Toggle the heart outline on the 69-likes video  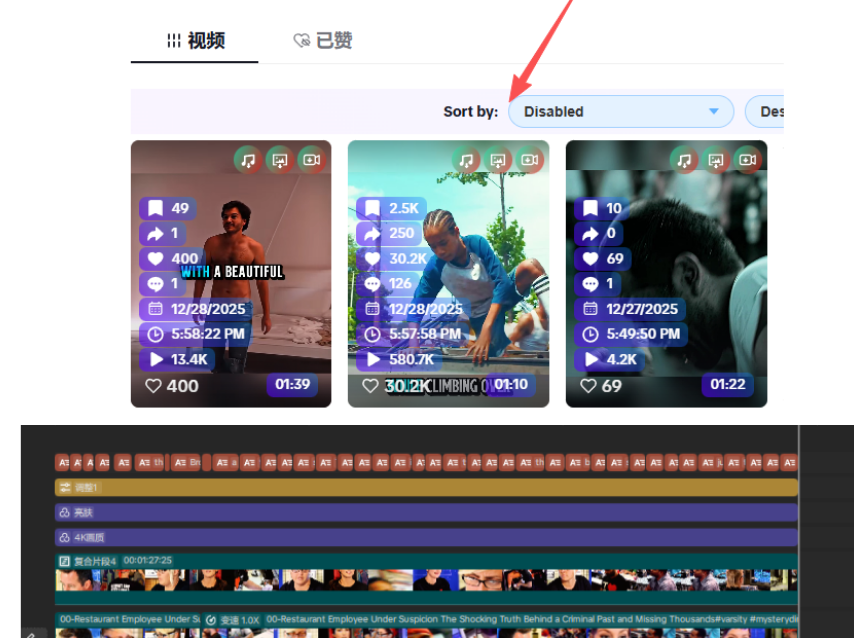pyautogui.click(x=589, y=386)
